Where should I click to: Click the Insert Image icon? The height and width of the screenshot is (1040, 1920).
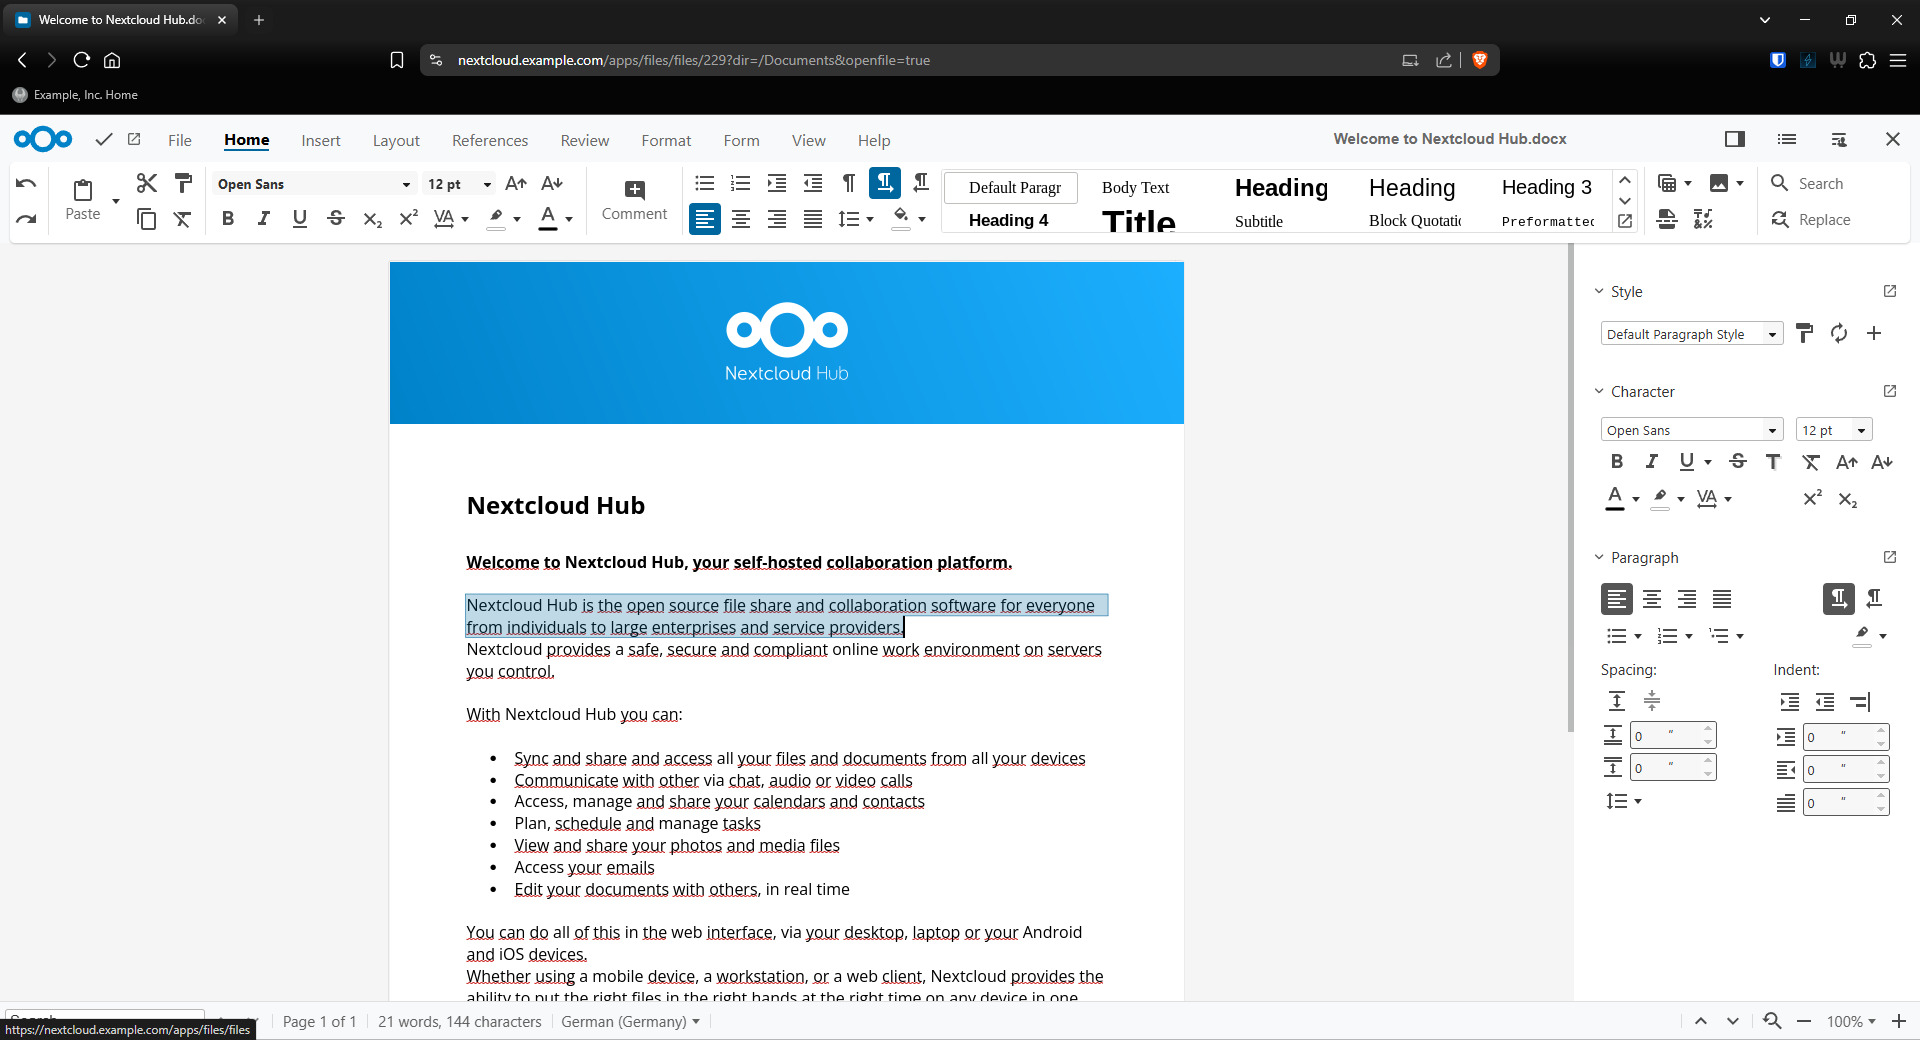click(1718, 183)
